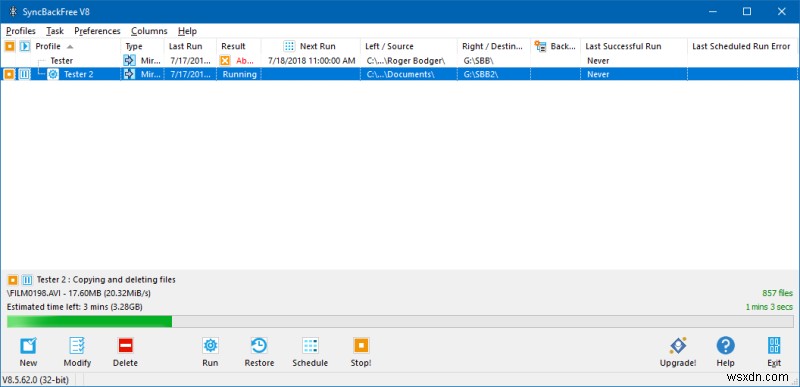Pause Tester 2 using row's pause icon
The image size is (800, 387).
(x=24, y=74)
